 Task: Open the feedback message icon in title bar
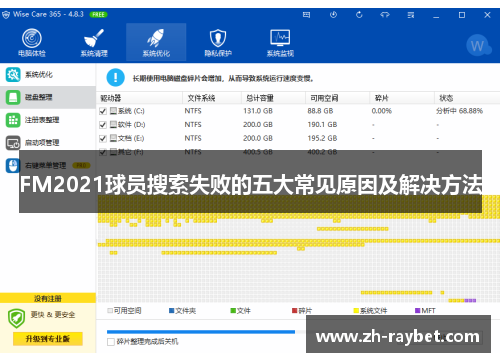point(306,15)
